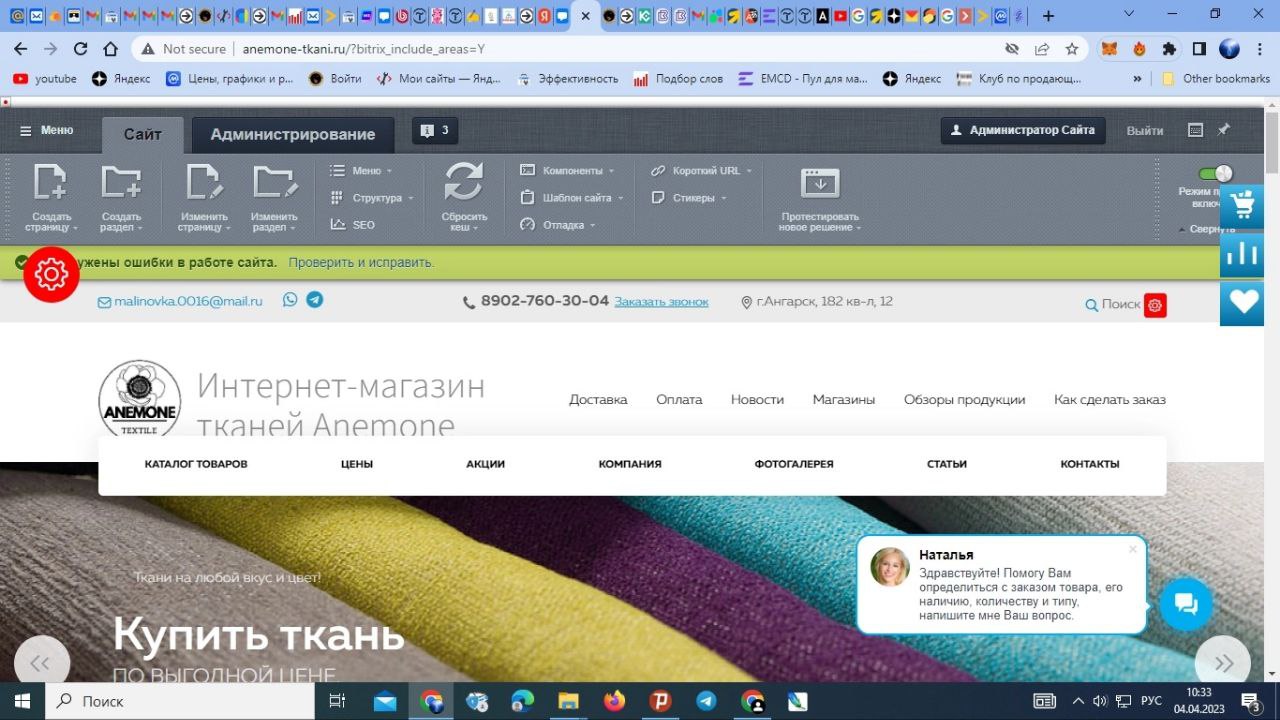Open Chrome extensions puzzle icon
Screen dimensions: 1280x720
1168,48
